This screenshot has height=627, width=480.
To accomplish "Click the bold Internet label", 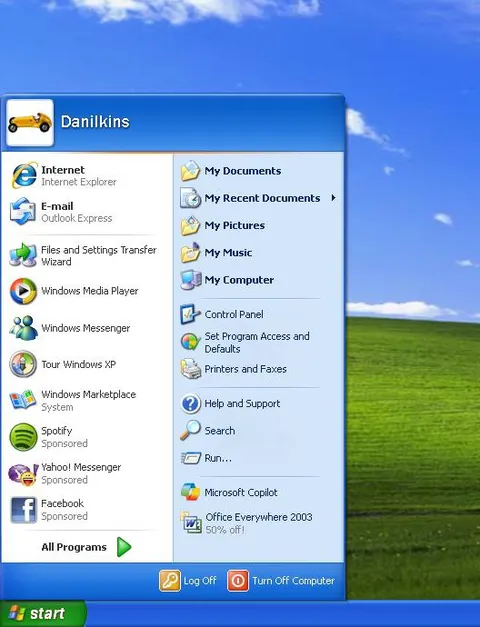I will pos(63,170).
